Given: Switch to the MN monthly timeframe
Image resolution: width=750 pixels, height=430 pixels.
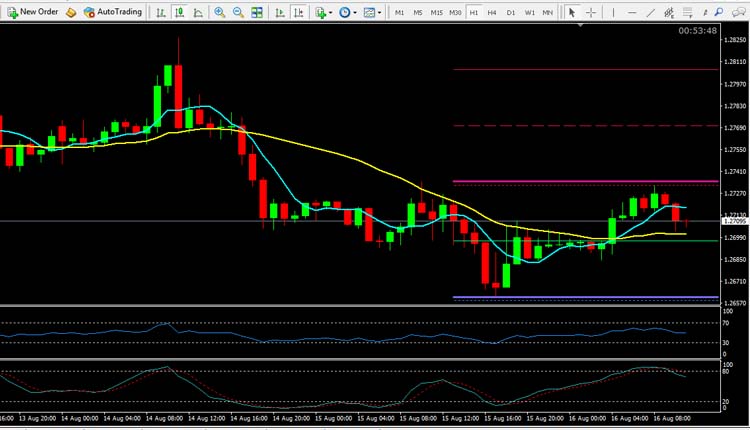Looking at the screenshot, I should 548,13.
